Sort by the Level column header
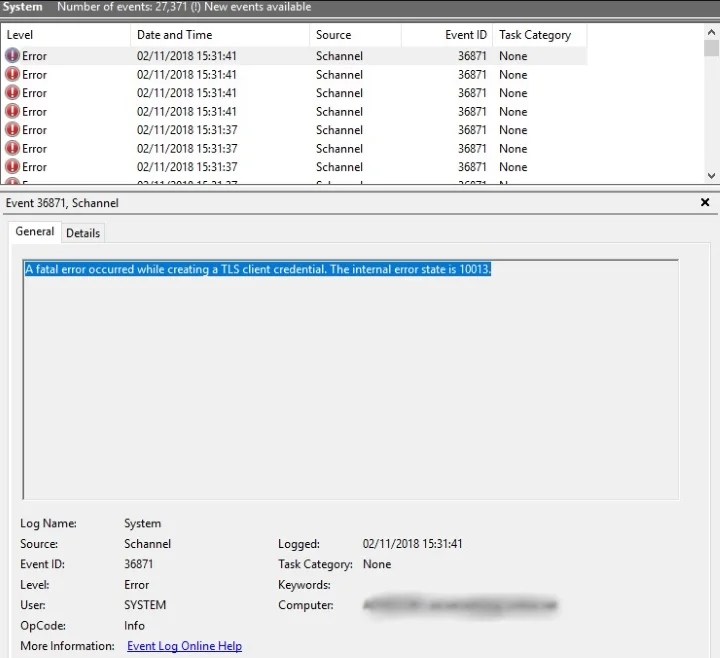This screenshot has width=720, height=658. pyautogui.click(x=66, y=35)
